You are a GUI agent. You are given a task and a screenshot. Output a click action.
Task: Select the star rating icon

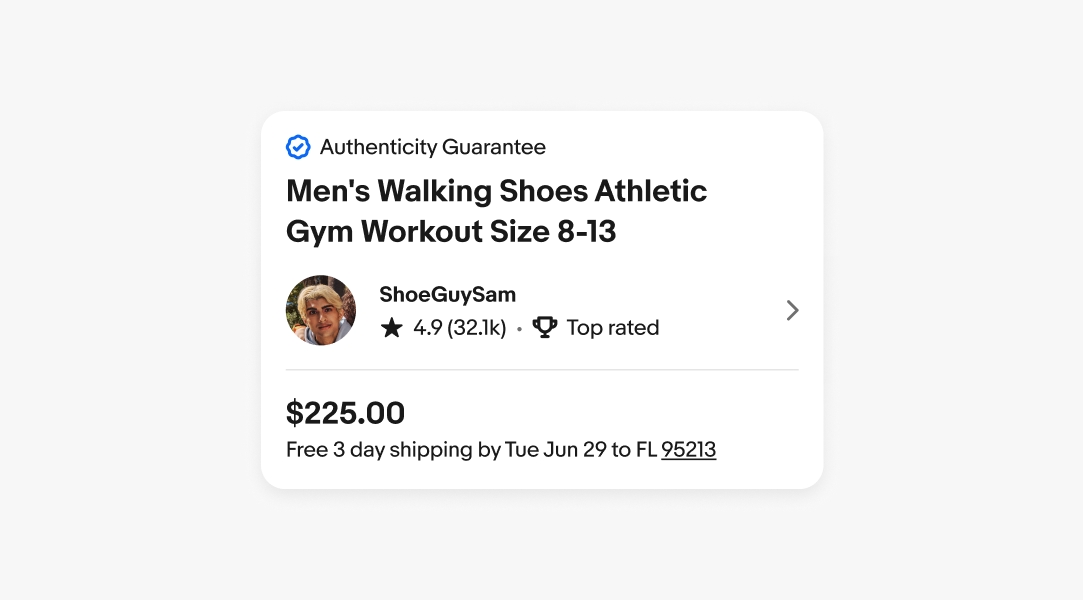(391, 327)
